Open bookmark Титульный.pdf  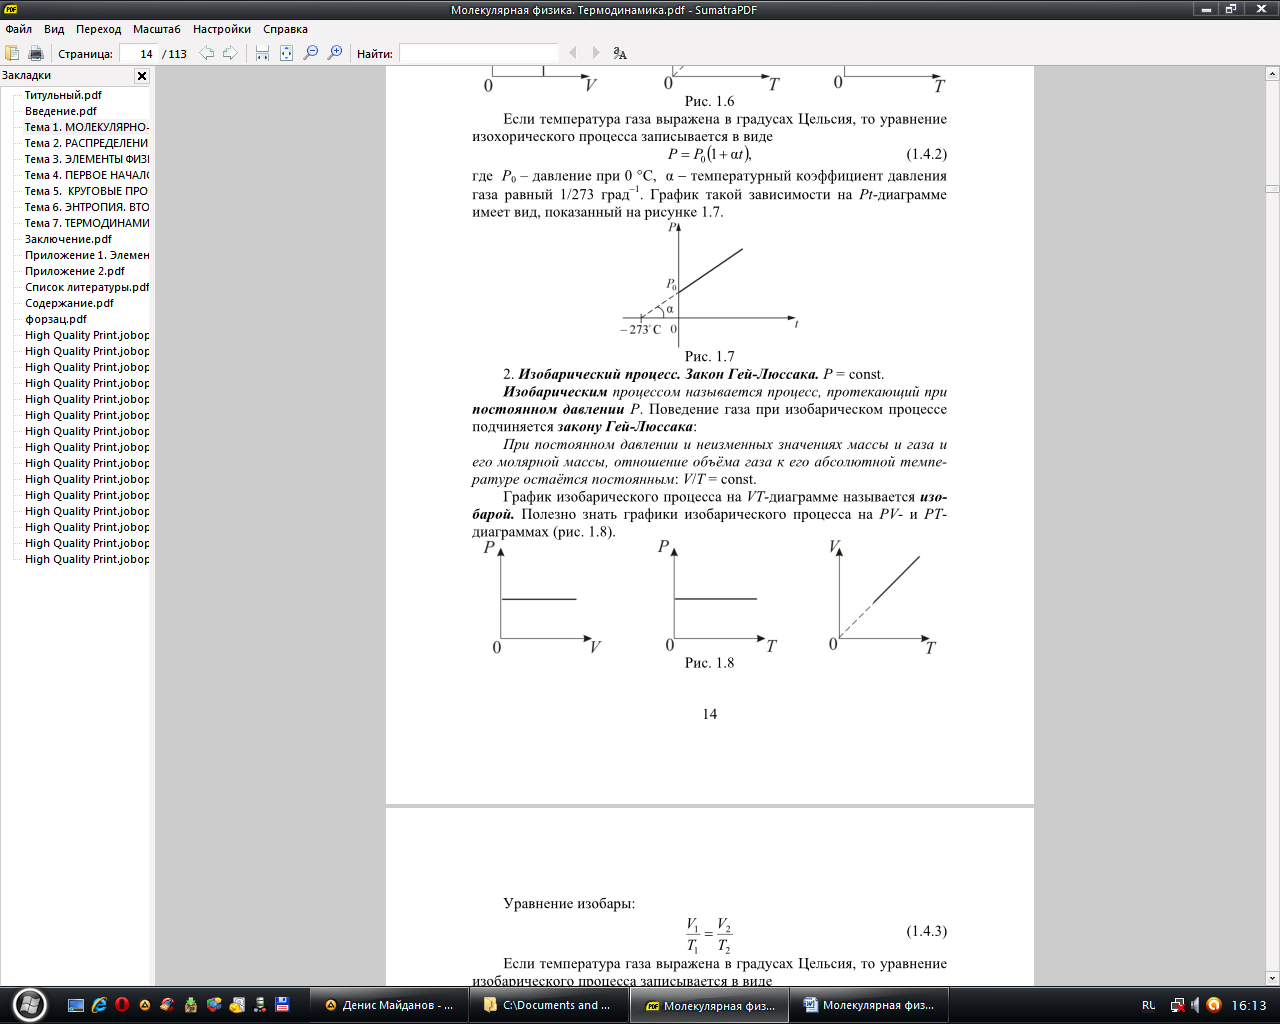click(x=63, y=95)
